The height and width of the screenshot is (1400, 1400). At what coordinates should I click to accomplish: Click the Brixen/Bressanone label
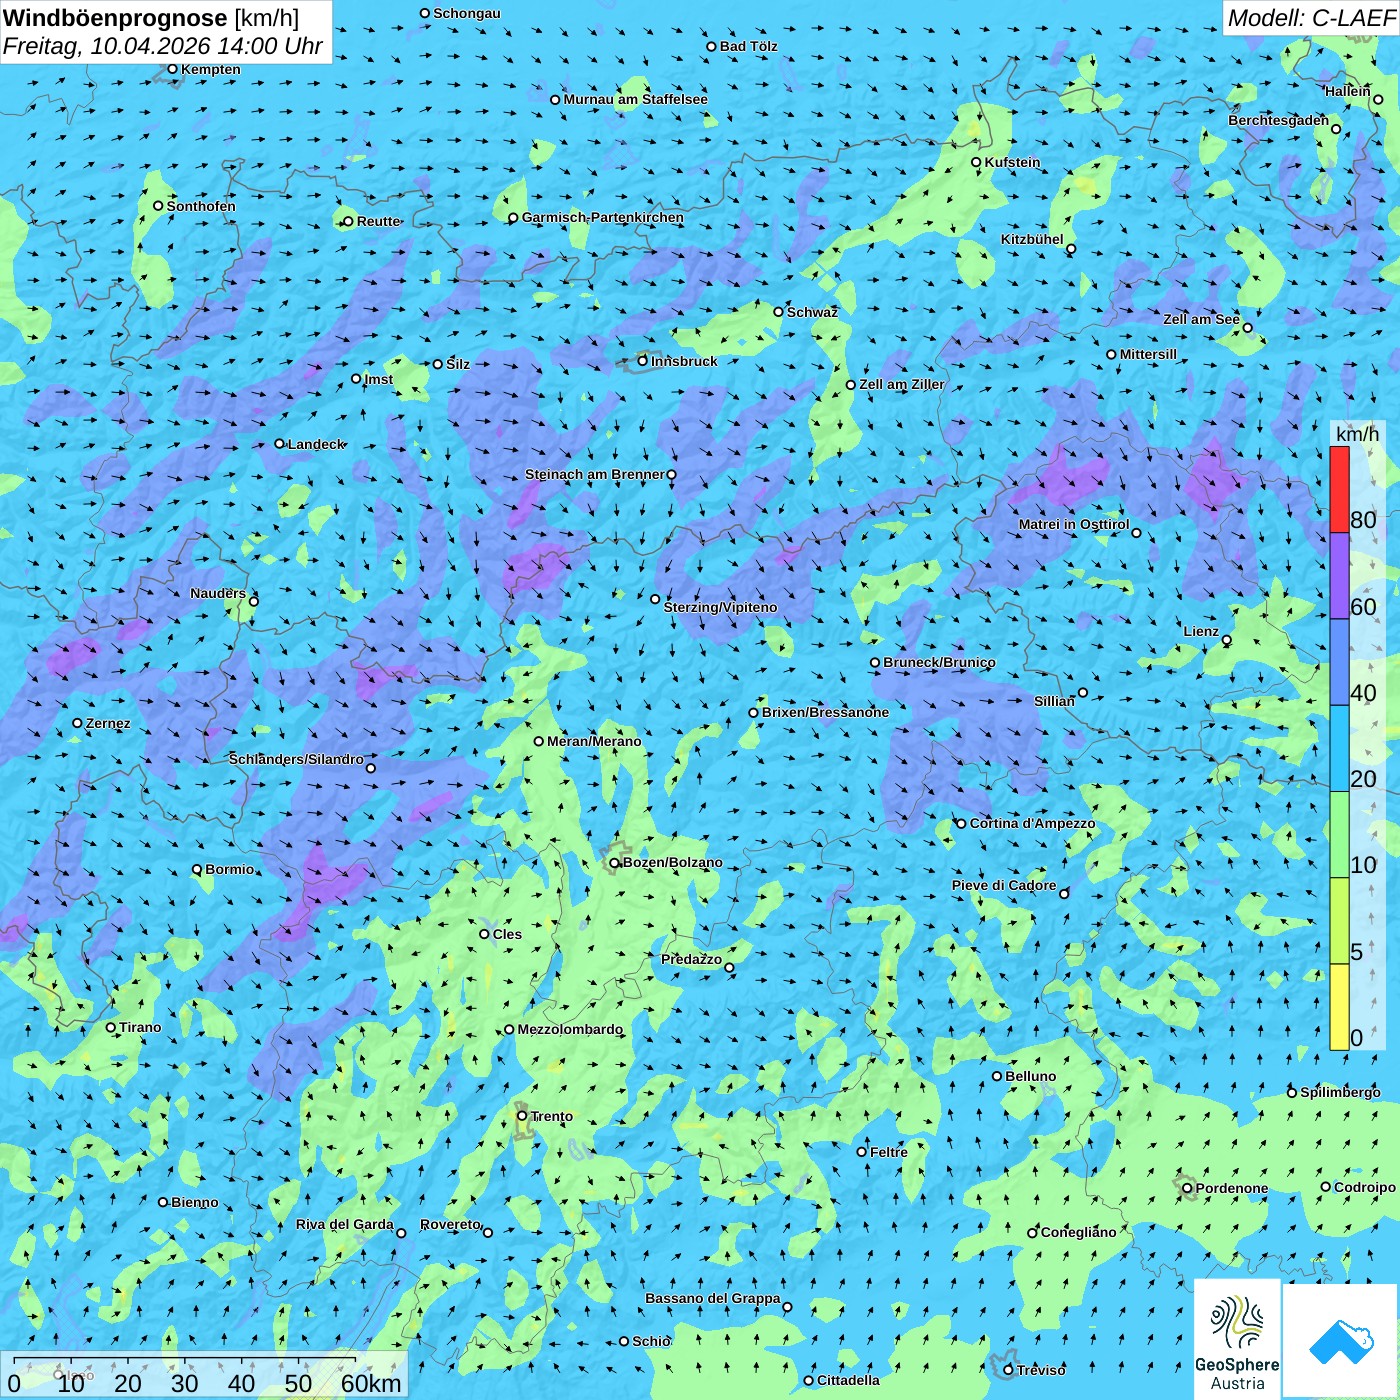[825, 712]
